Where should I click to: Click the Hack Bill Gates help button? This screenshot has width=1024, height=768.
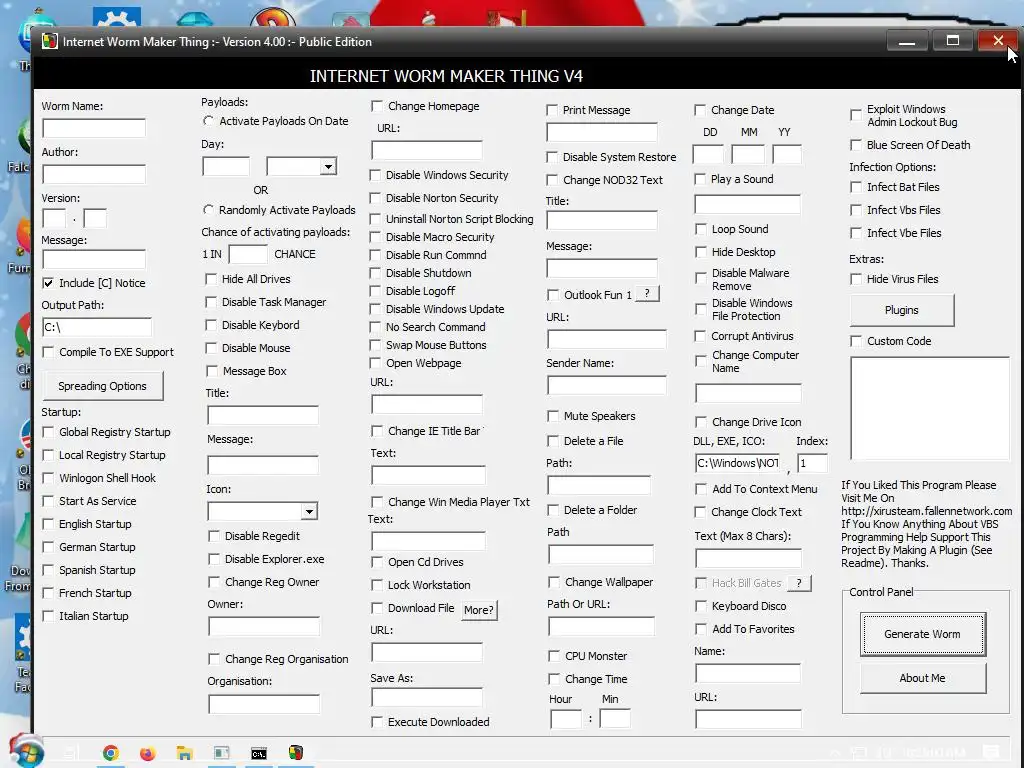[x=799, y=583]
